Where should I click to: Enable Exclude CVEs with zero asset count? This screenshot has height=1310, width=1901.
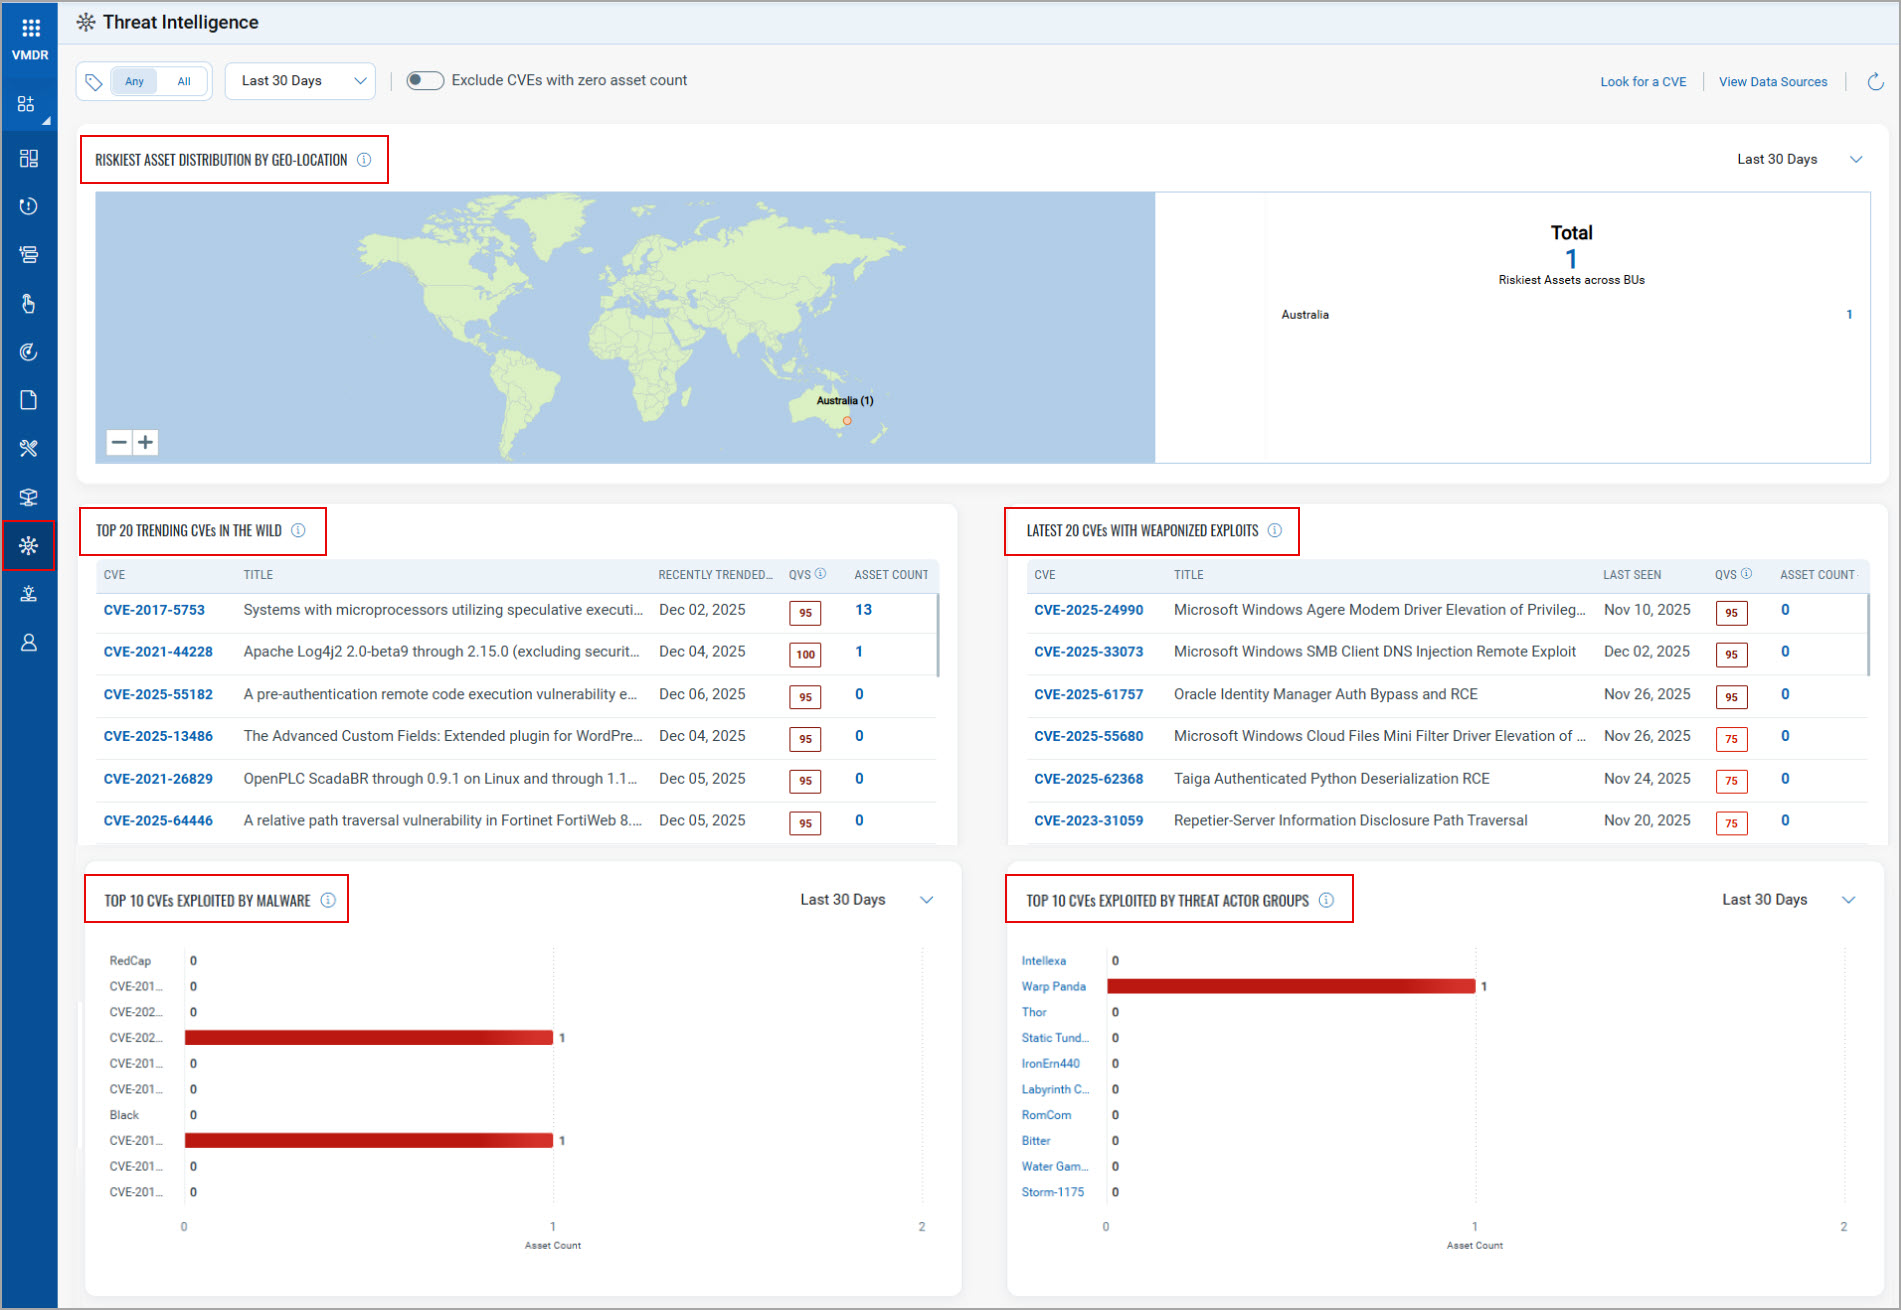click(425, 81)
